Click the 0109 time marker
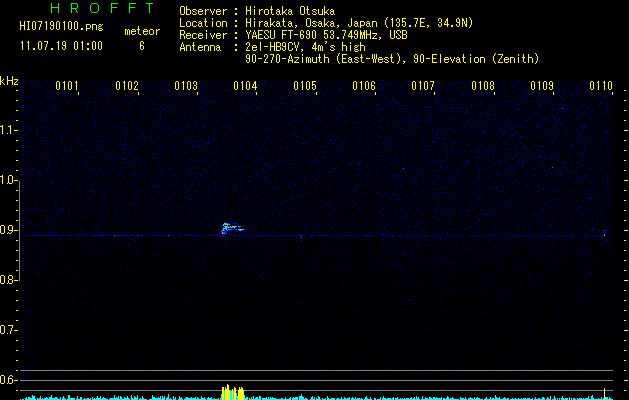This screenshot has width=629, height=400. pos(542,86)
